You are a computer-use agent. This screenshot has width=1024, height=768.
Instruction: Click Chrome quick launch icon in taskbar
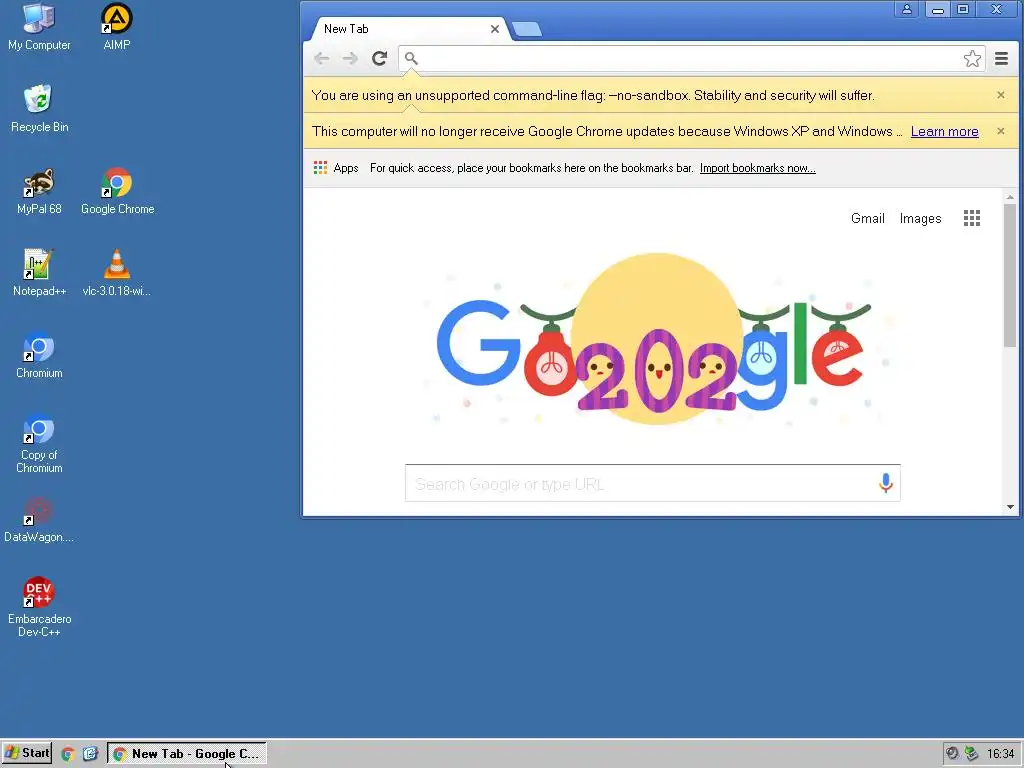tap(67, 754)
